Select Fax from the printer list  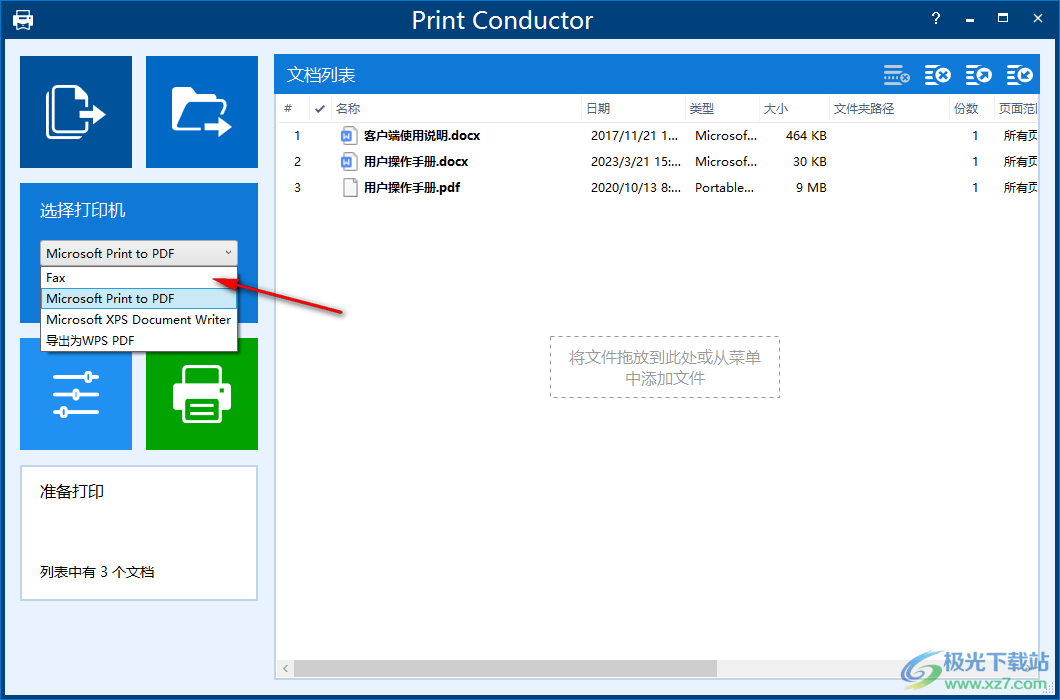pos(139,277)
